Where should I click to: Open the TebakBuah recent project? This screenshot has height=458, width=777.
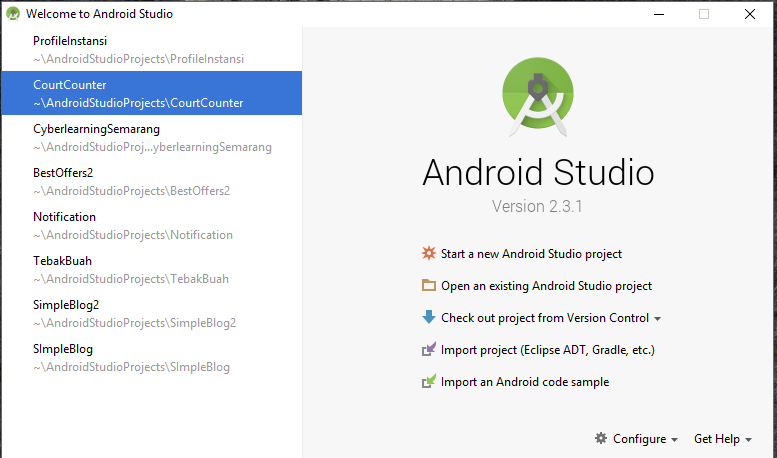pyautogui.click(x=152, y=269)
